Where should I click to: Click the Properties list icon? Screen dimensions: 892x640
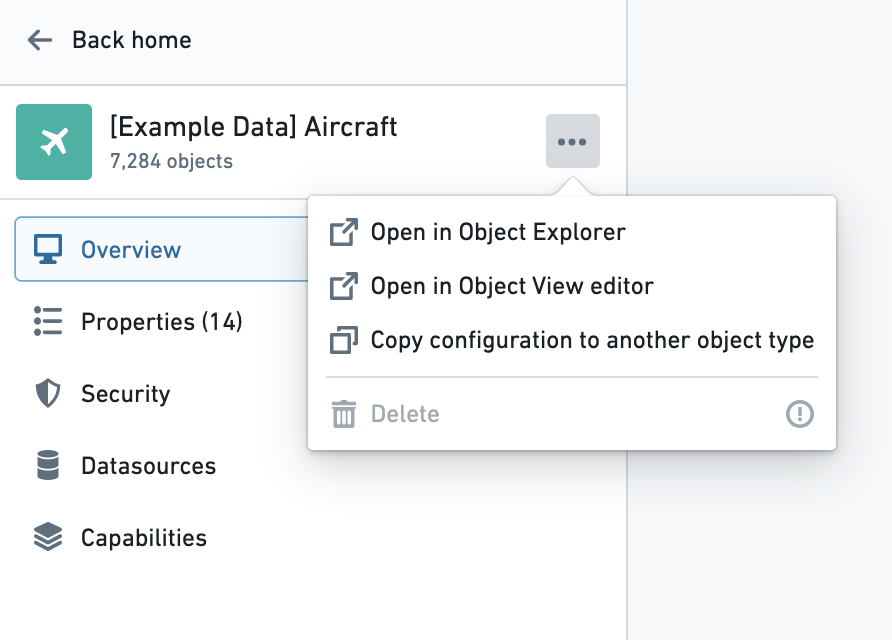pyautogui.click(x=48, y=321)
